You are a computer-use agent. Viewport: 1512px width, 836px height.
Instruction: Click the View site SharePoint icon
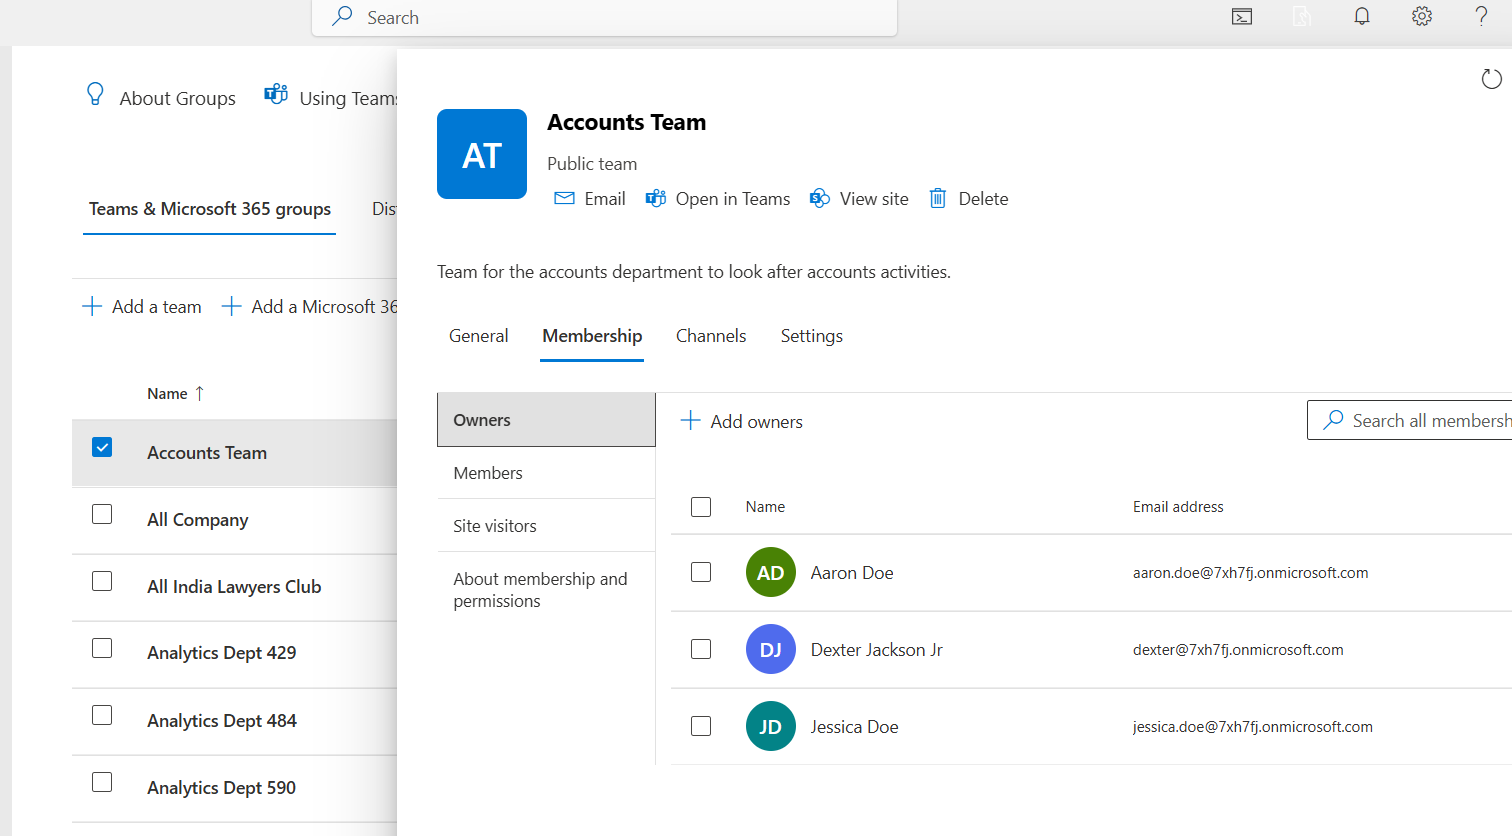(820, 199)
